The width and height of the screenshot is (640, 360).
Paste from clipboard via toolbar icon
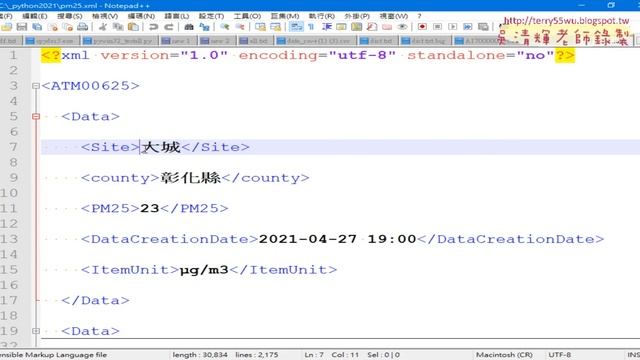pyautogui.click(x=133, y=27)
